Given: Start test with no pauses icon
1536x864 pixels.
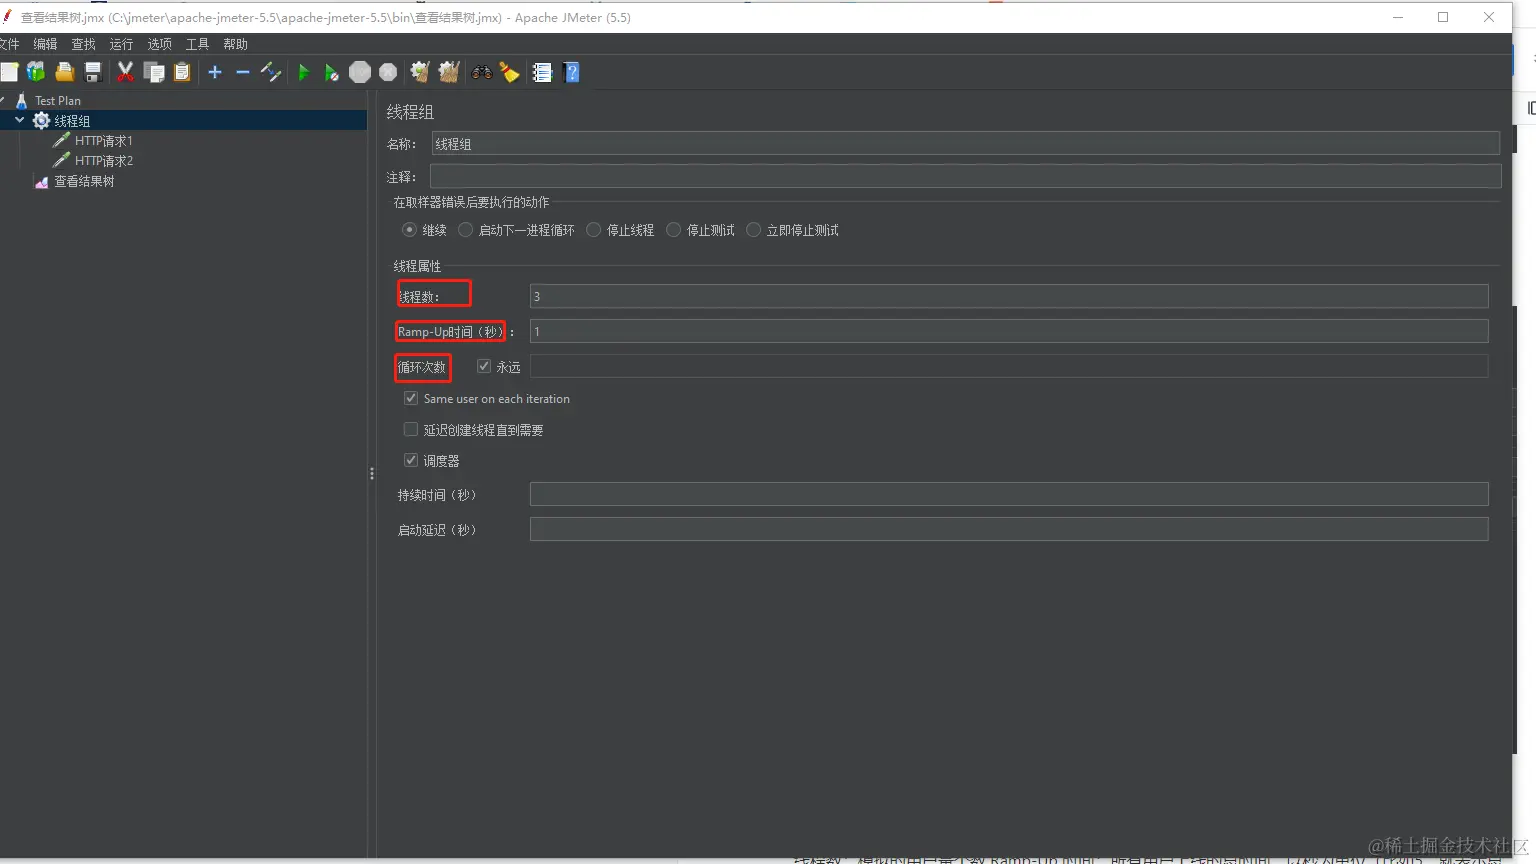Looking at the screenshot, I should pos(331,72).
